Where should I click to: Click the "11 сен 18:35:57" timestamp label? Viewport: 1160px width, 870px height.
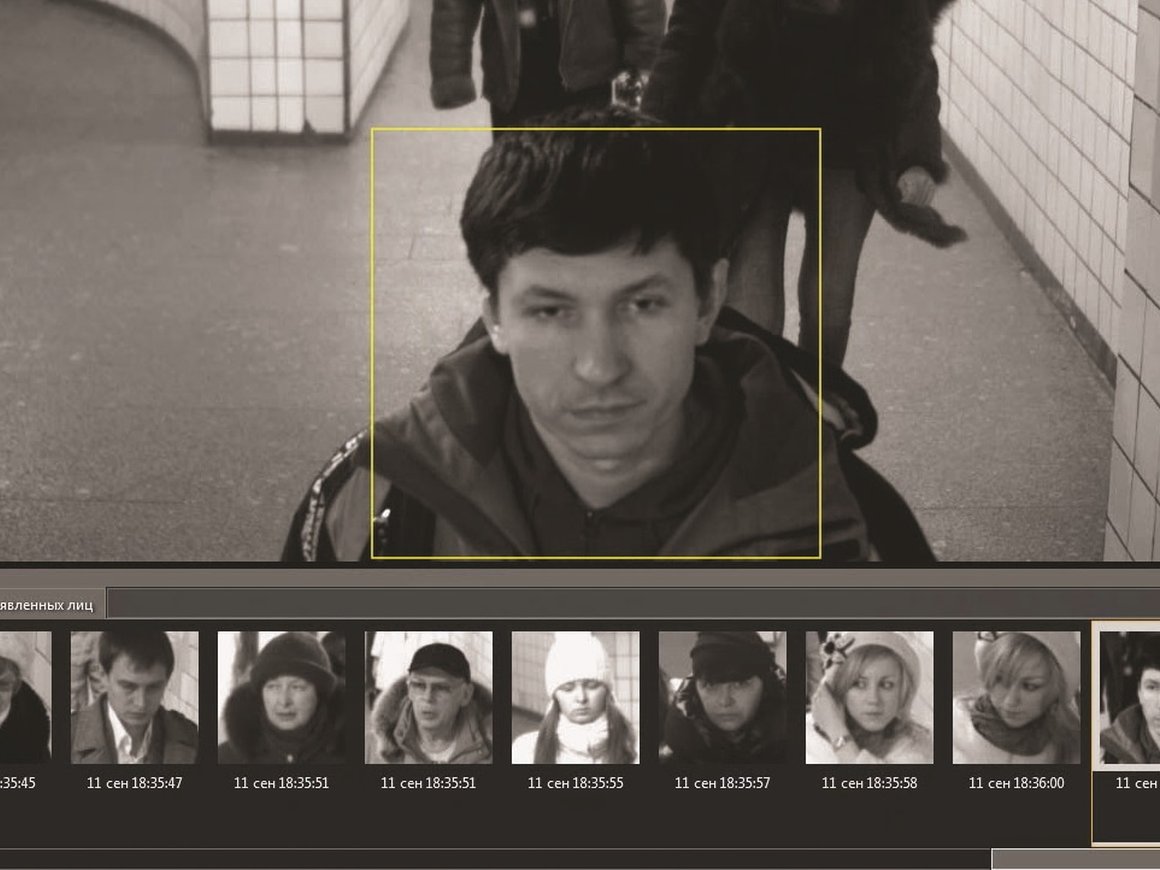[722, 783]
